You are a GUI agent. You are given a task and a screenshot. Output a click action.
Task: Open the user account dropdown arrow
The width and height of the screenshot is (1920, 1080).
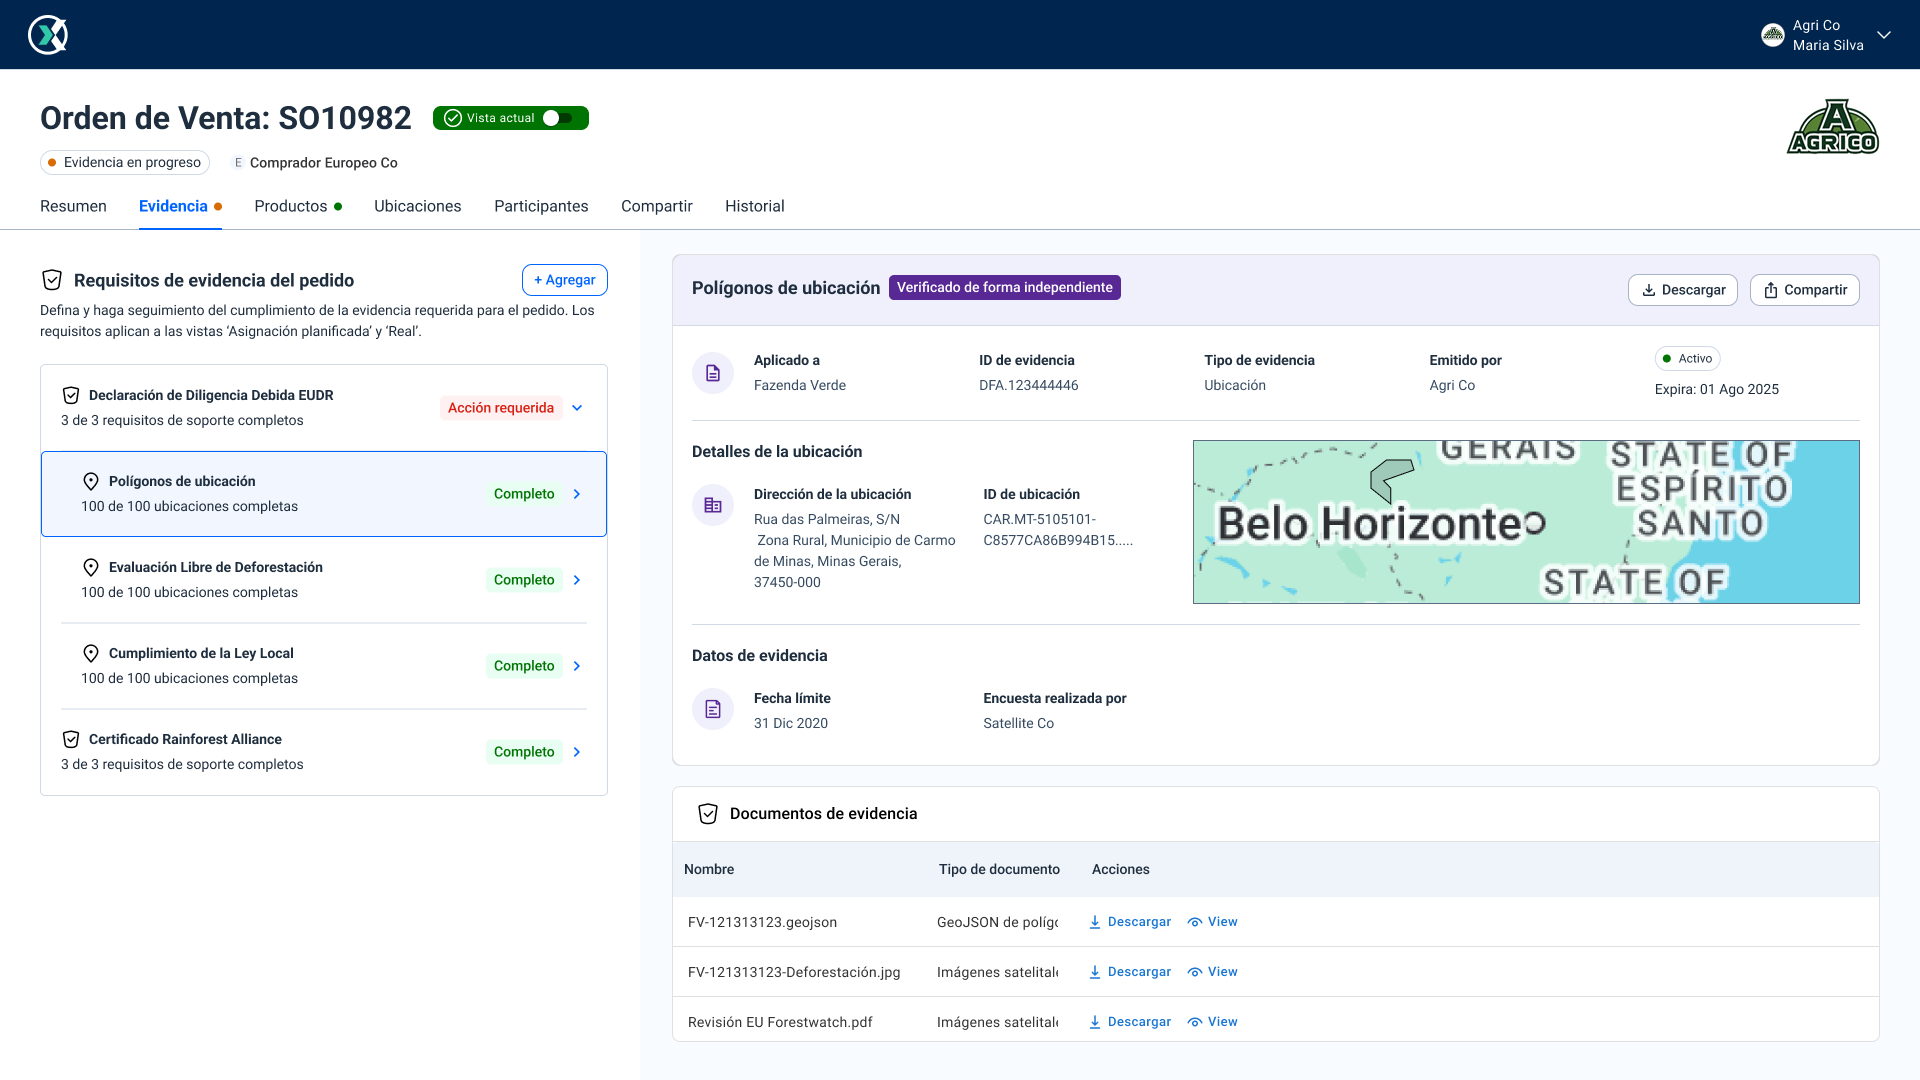1884,35
